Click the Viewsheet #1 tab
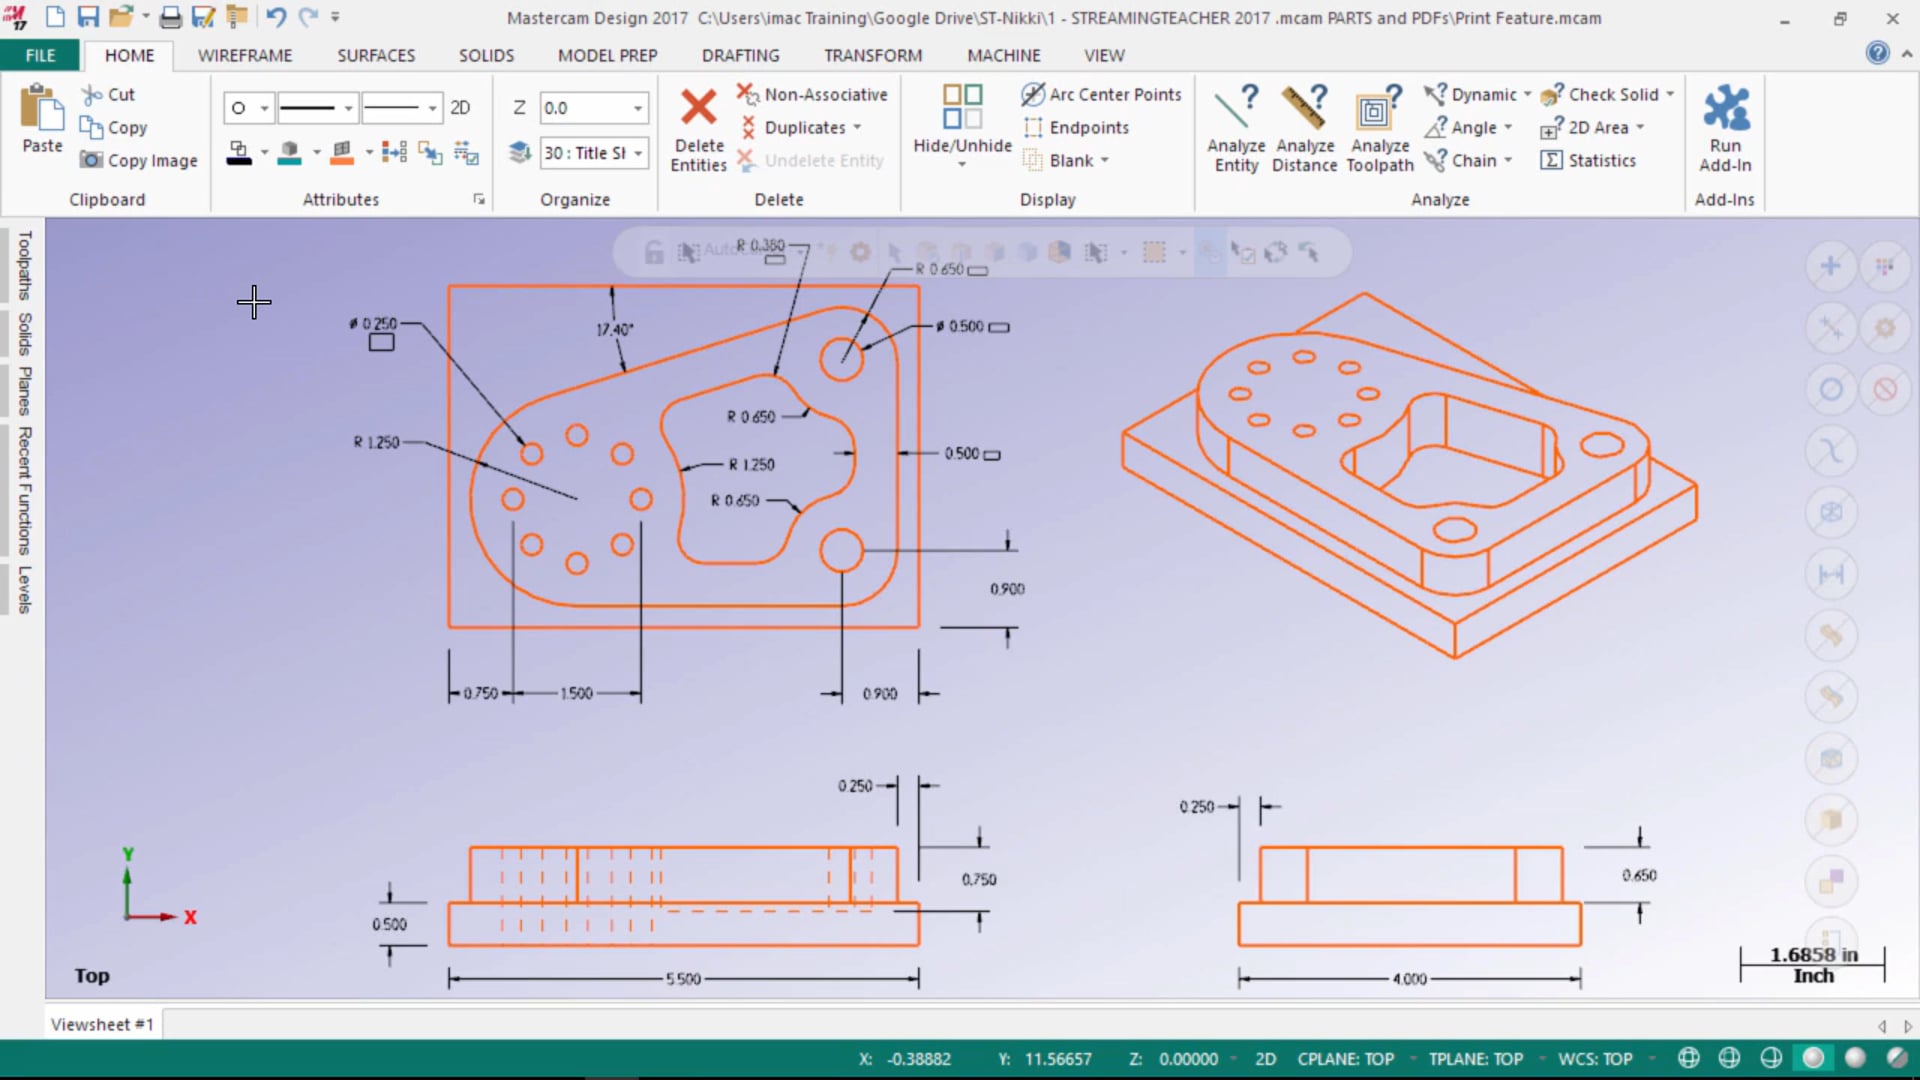The image size is (1920, 1080). tap(102, 1023)
